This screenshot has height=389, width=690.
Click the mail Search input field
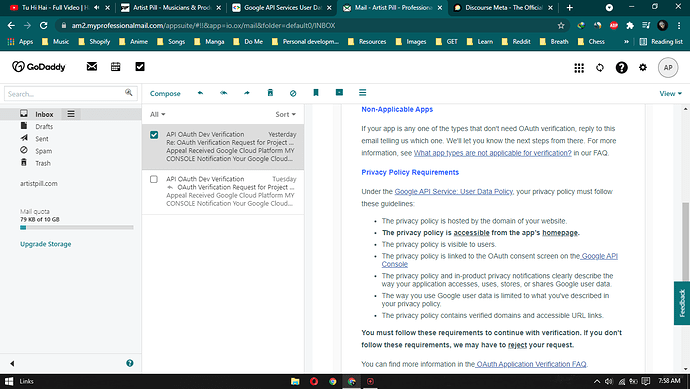70,94
